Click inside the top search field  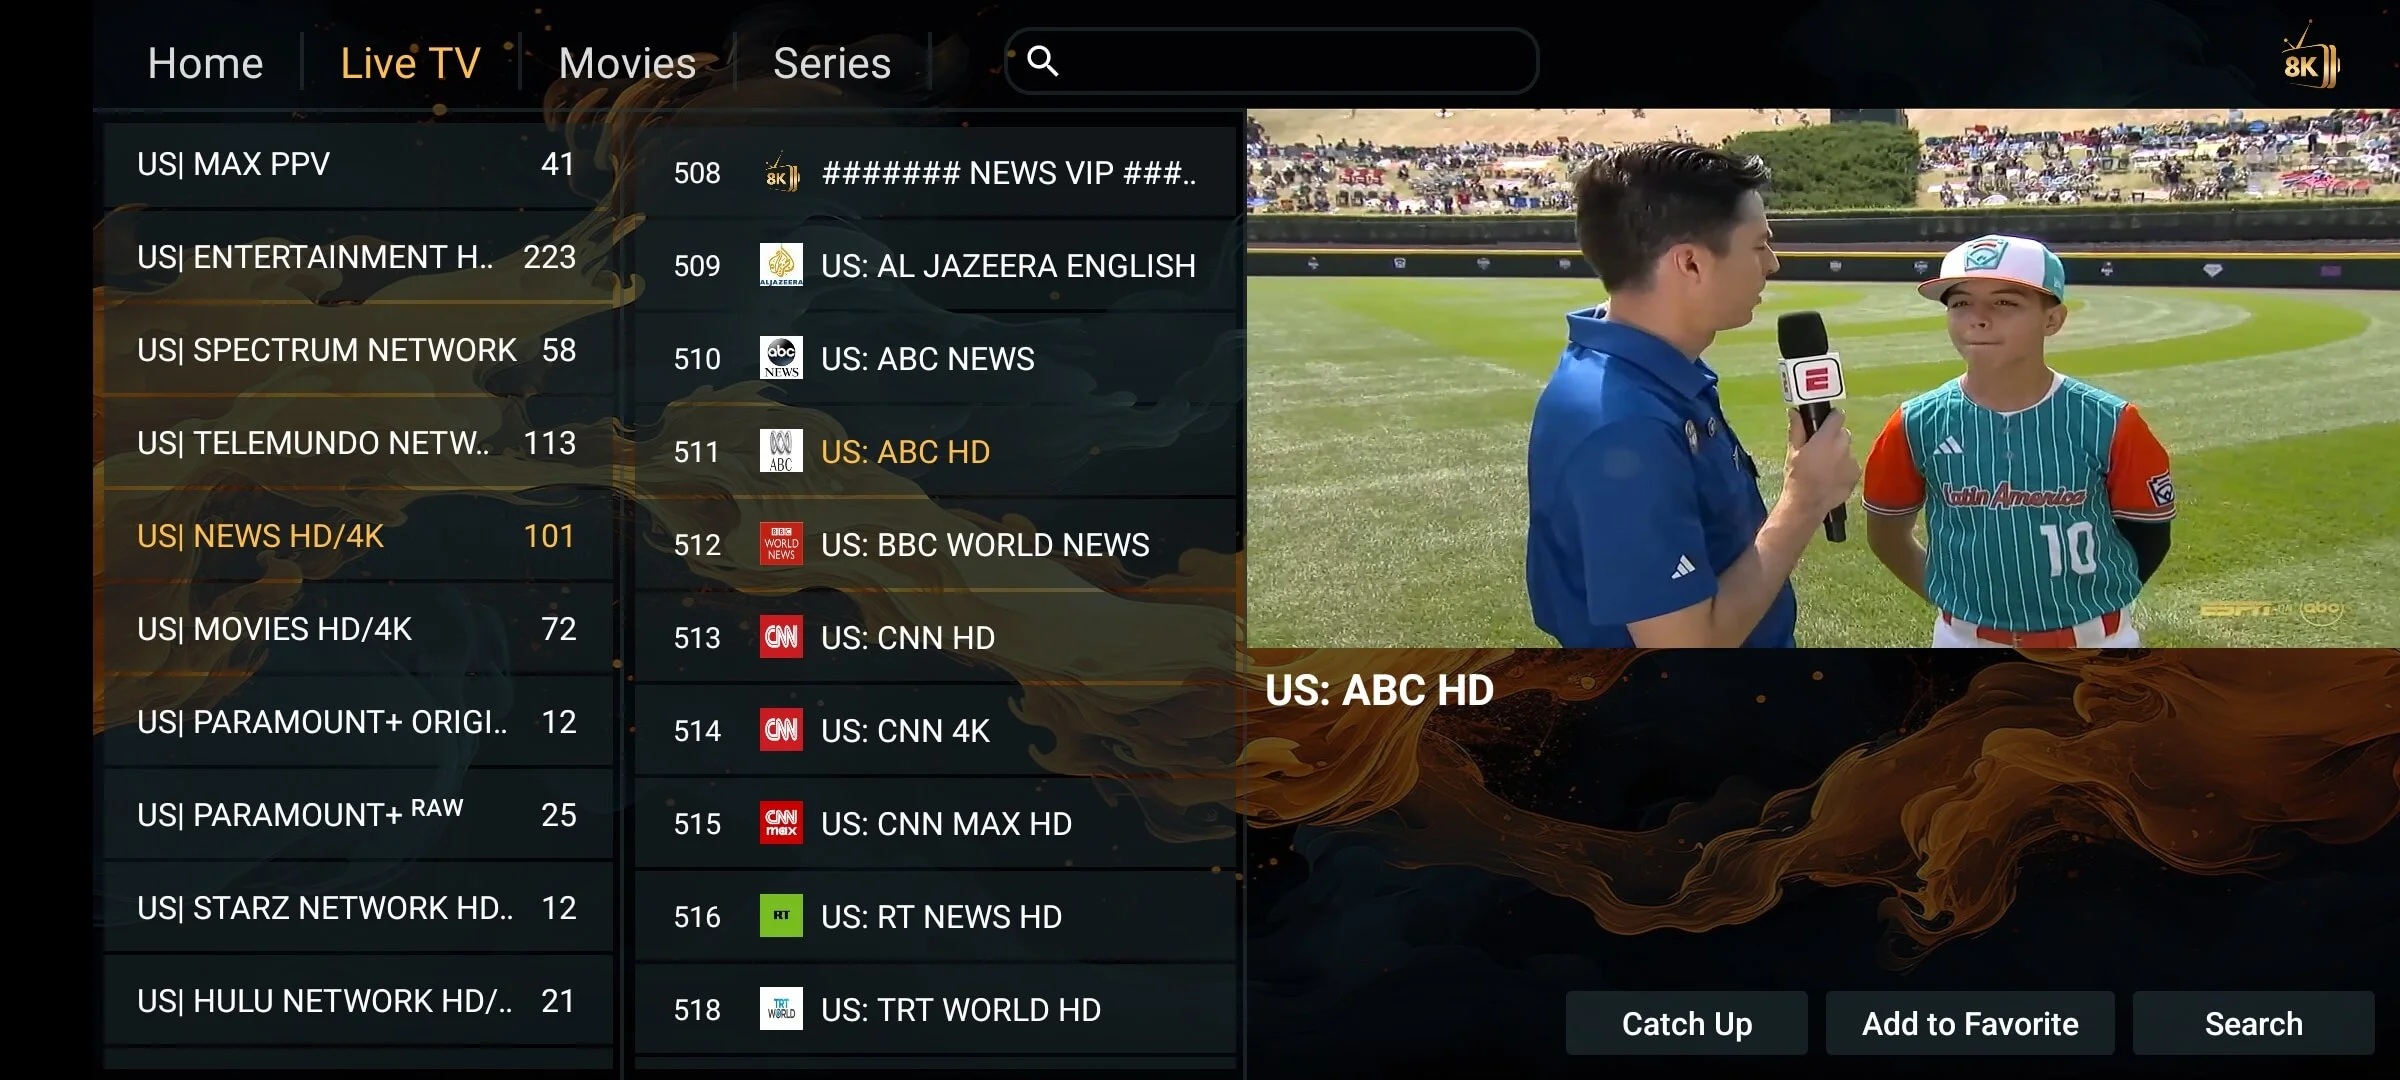tap(1290, 61)
